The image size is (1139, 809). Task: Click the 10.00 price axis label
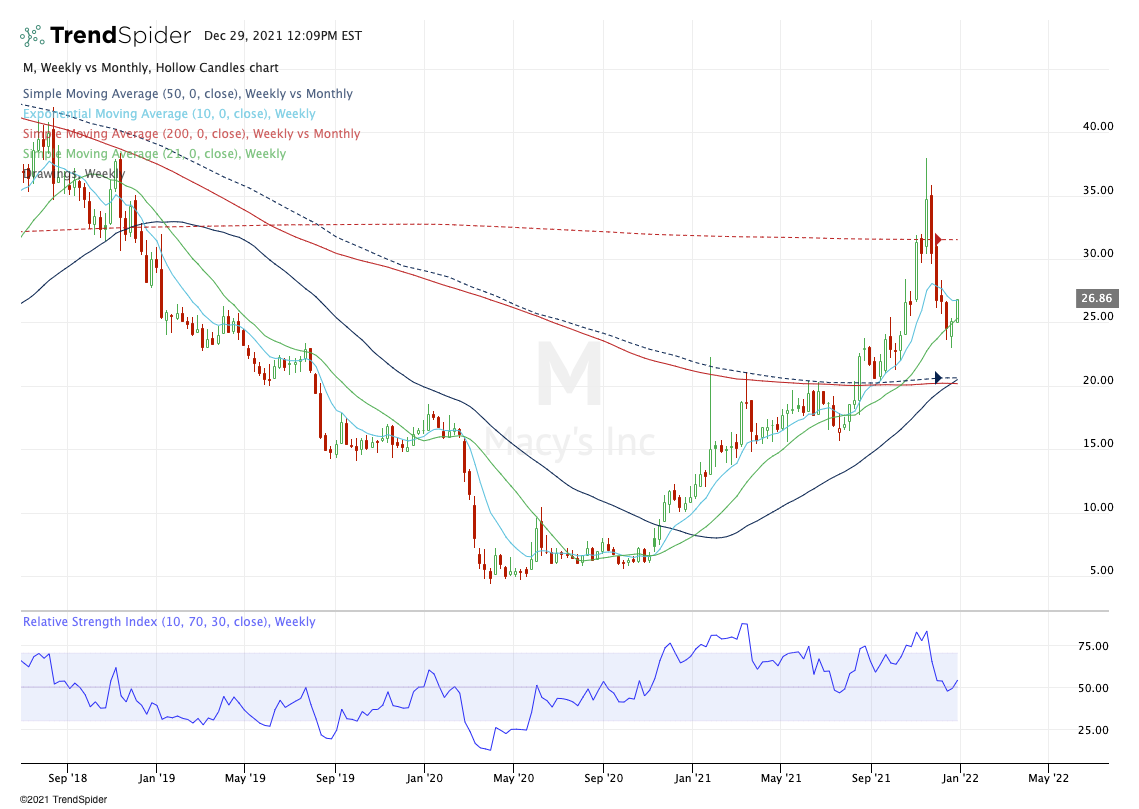tap(1098, 508)
